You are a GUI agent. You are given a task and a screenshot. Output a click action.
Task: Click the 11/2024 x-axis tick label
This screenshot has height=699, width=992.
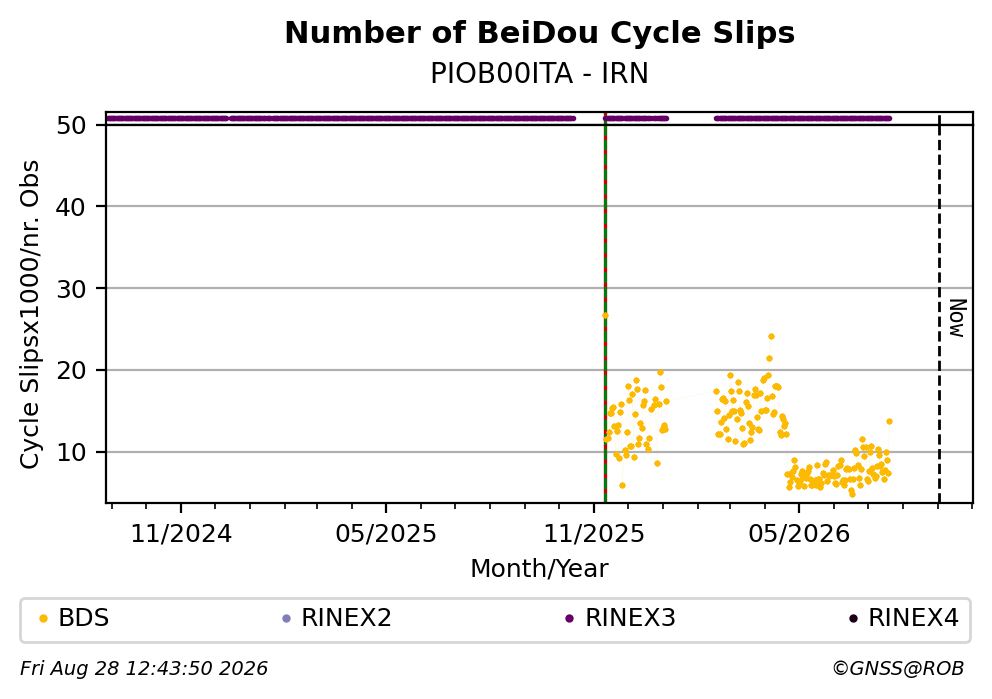point(181,535)
